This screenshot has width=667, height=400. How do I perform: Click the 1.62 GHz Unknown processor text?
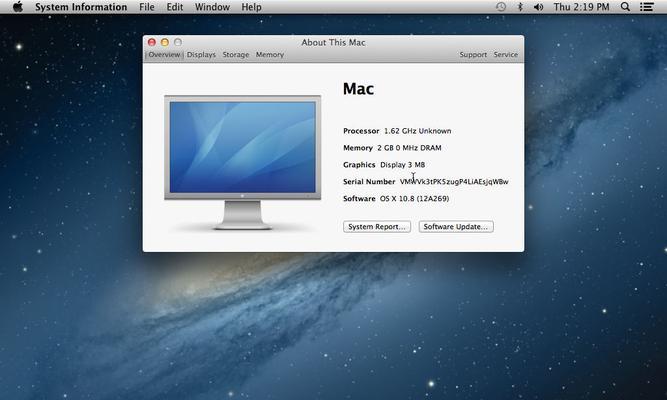click(x=417, y=131)
